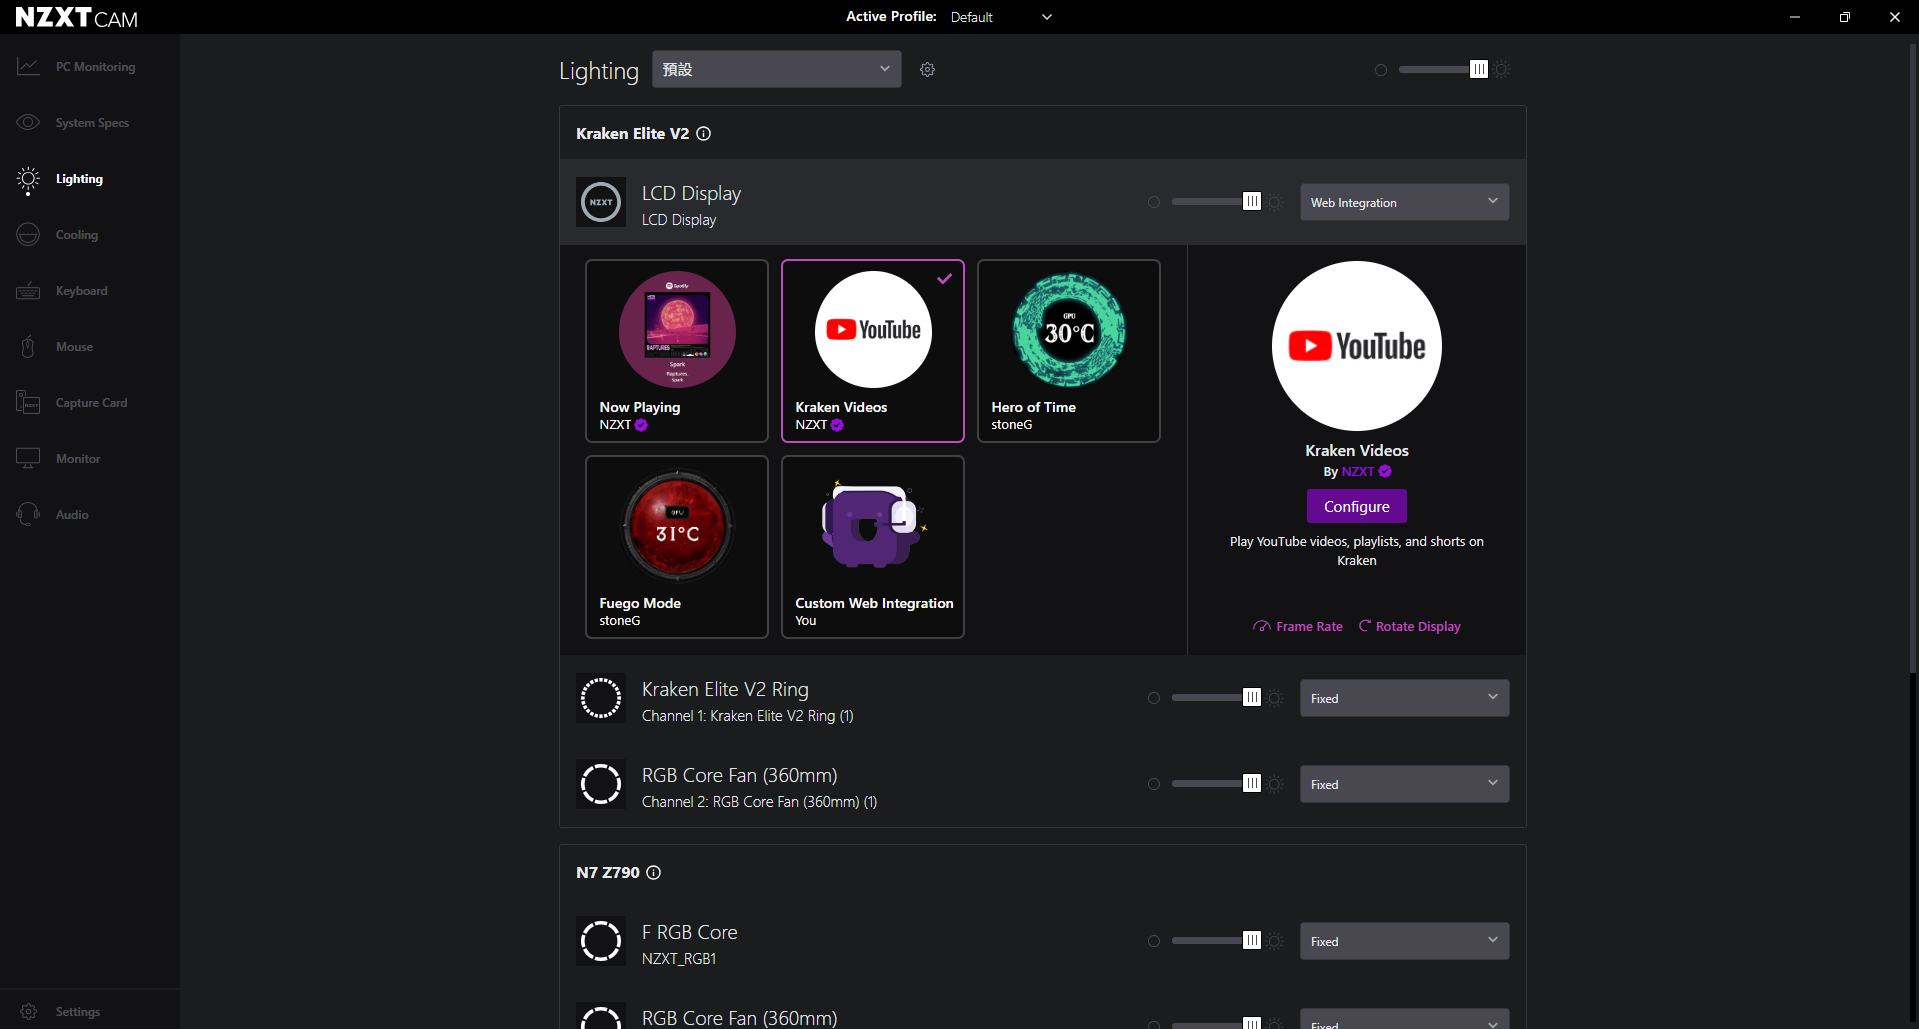
Task: Click the PC Monitoring chart icon
Action: click(28, 67)
